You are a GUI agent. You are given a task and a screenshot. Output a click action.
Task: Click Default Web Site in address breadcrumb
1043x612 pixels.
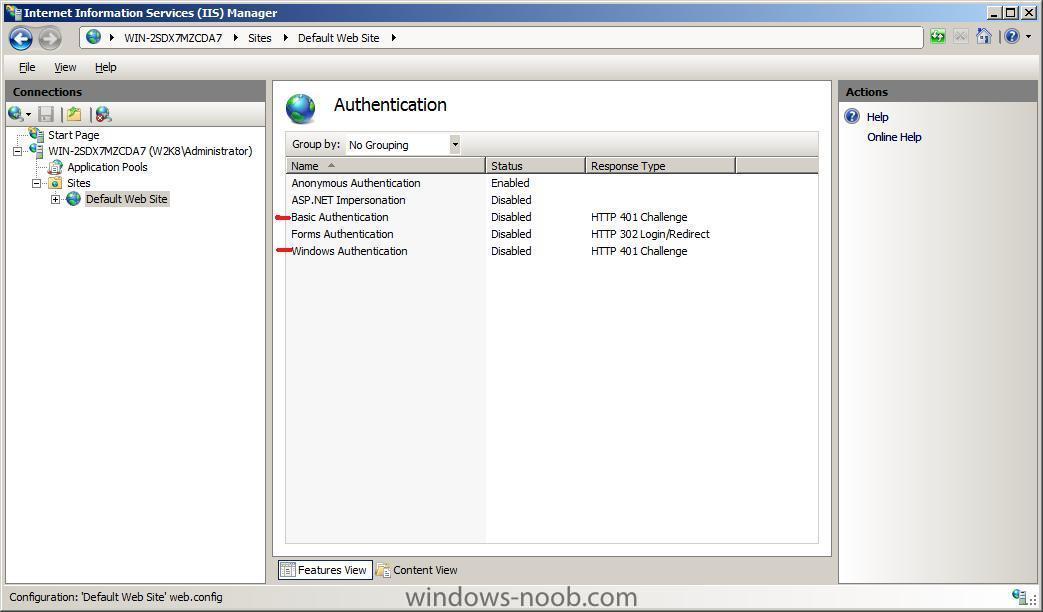(339, 38)
